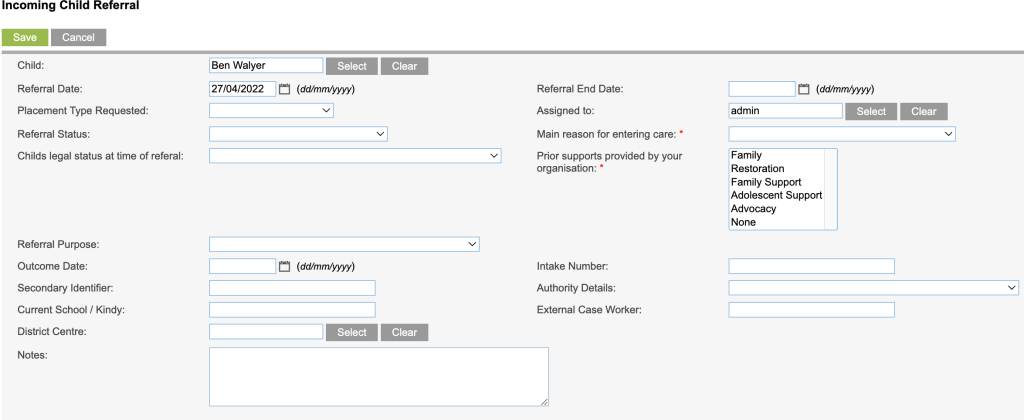Open the Referral Date calendar picker
Image resolution: width=1024 pixels, height=420 pixels.
click(284, 89)
